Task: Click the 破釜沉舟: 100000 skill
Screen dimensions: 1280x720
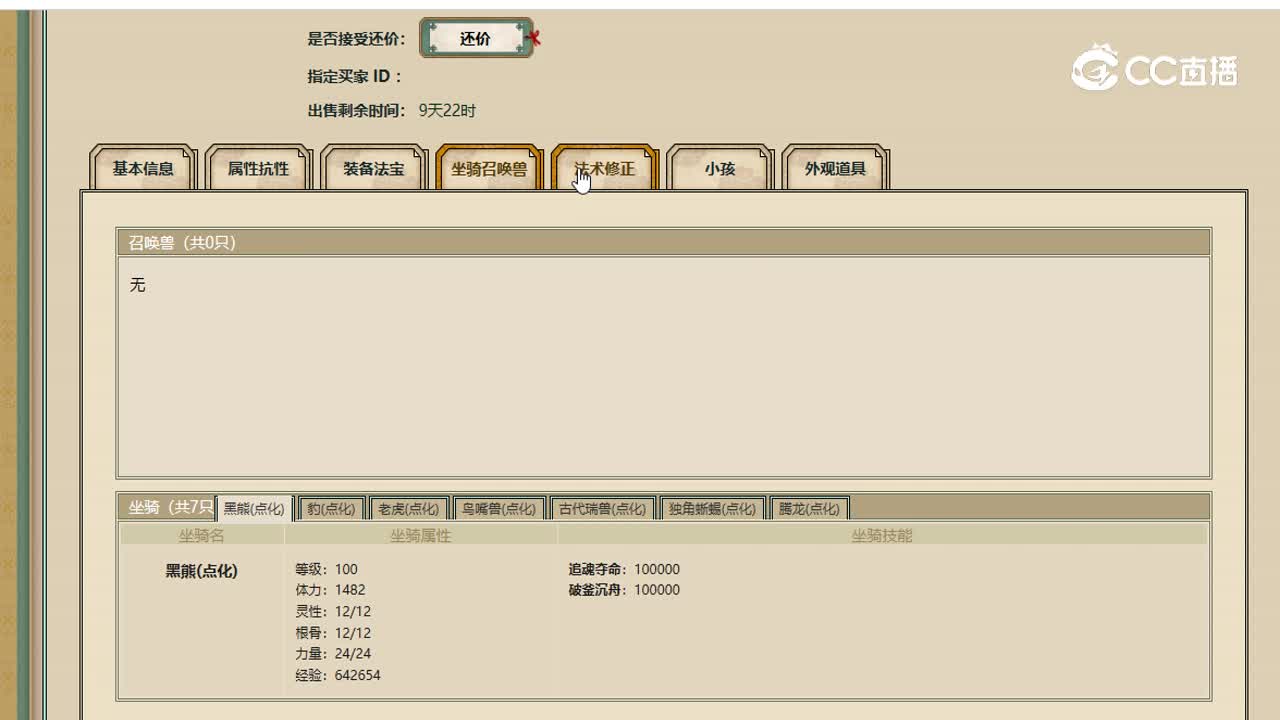Action: pos(624,590)
